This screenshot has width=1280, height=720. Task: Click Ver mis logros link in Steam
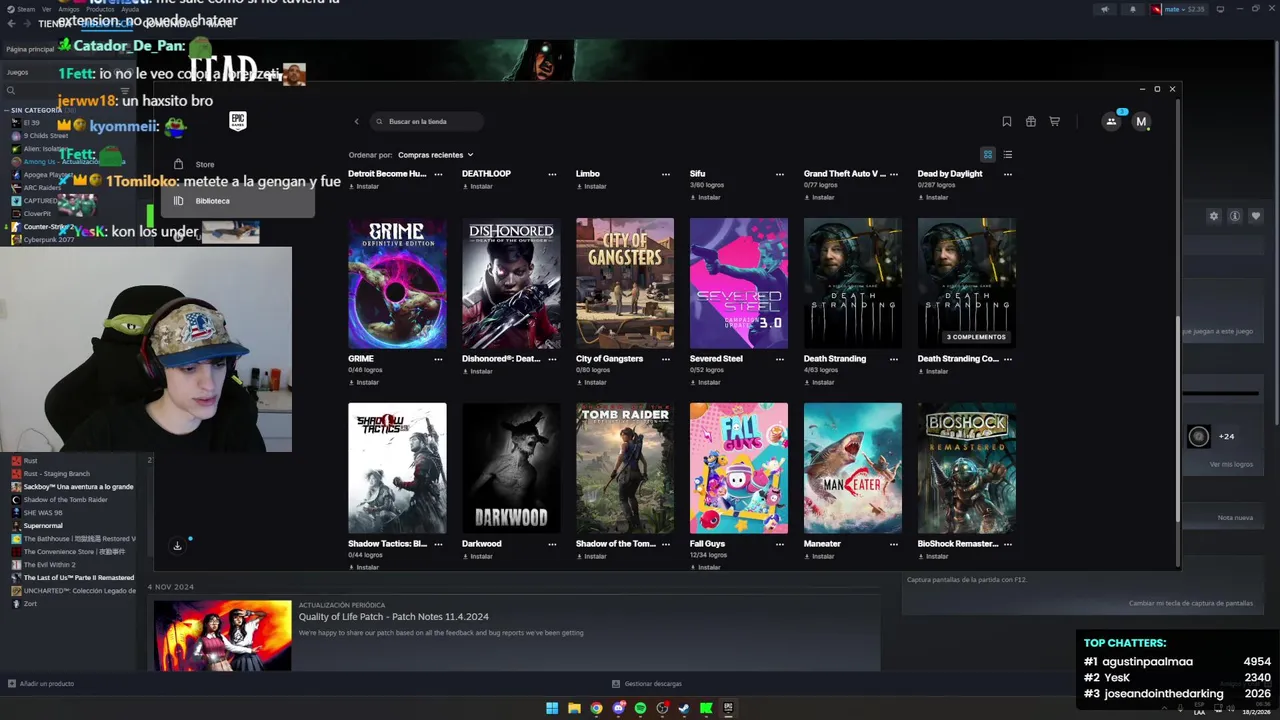[x=1231, y=464]
